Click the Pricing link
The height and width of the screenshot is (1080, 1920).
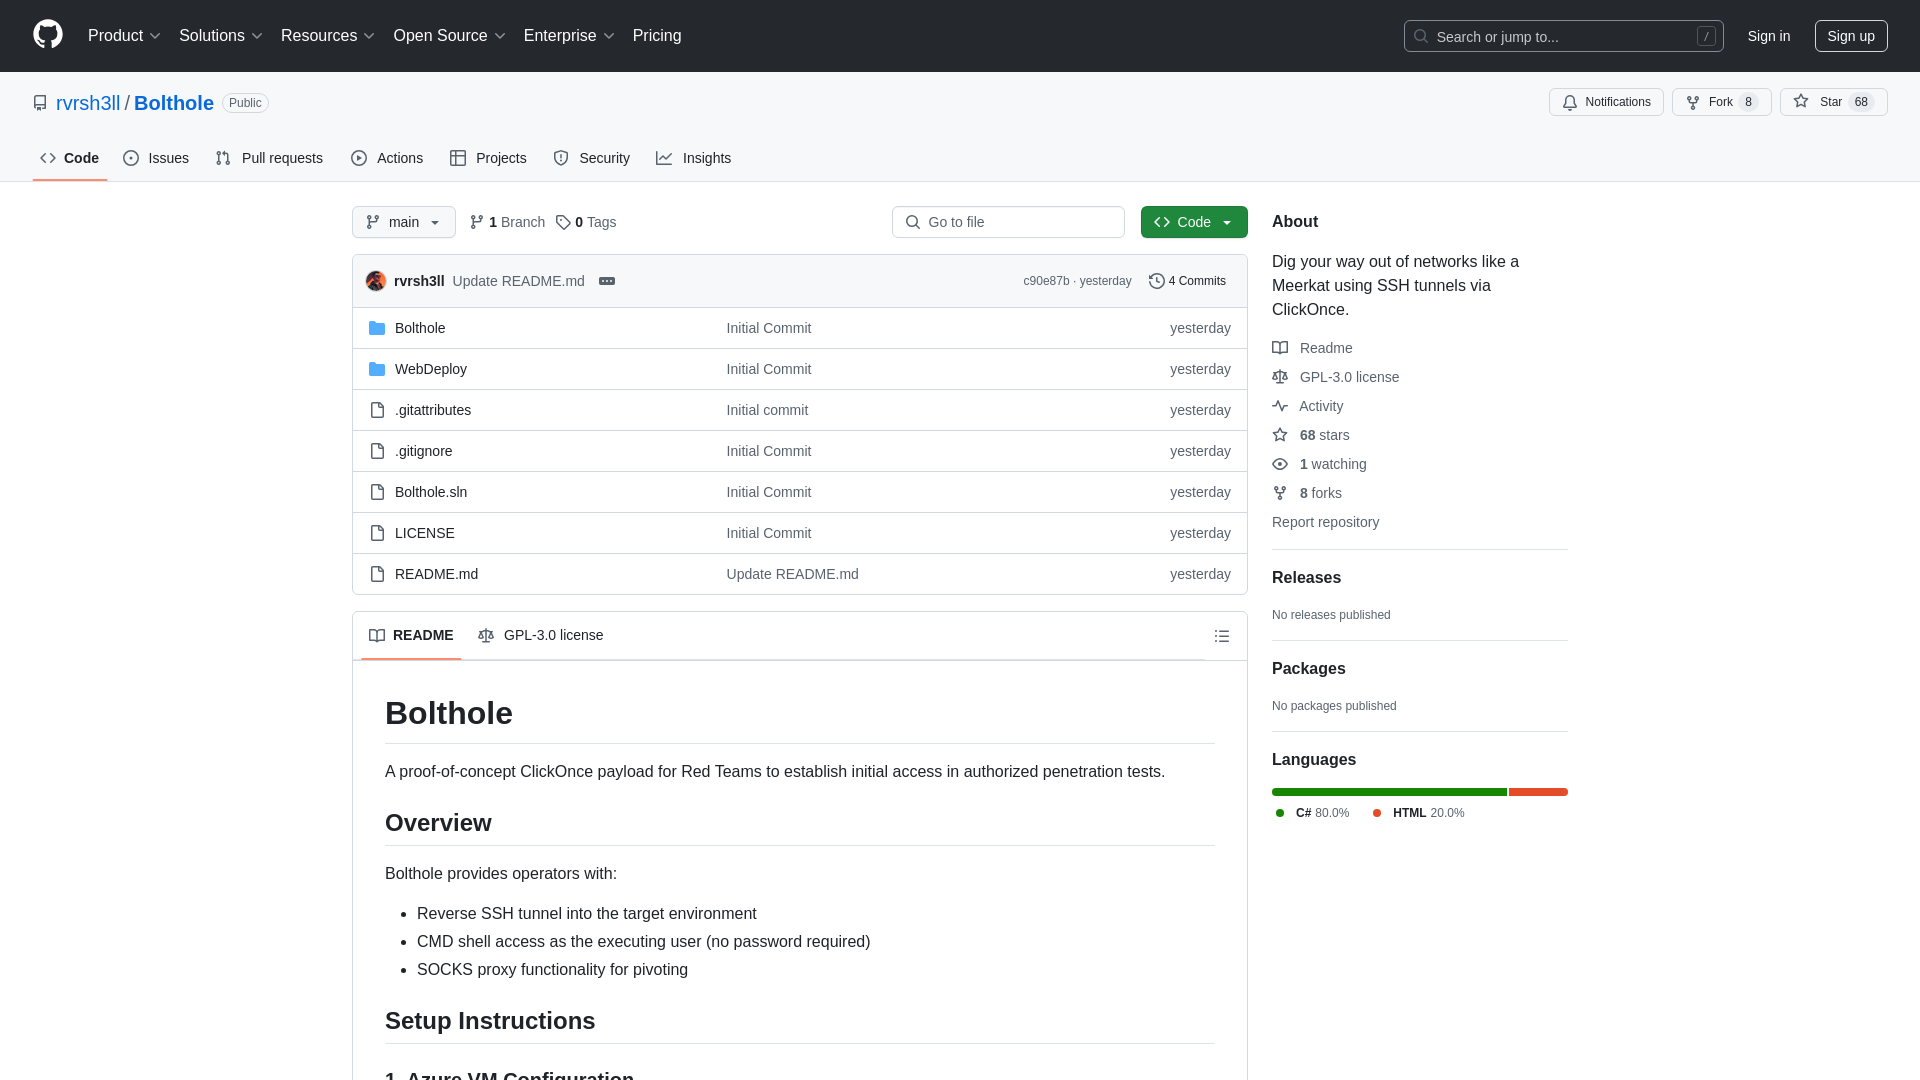657,36
